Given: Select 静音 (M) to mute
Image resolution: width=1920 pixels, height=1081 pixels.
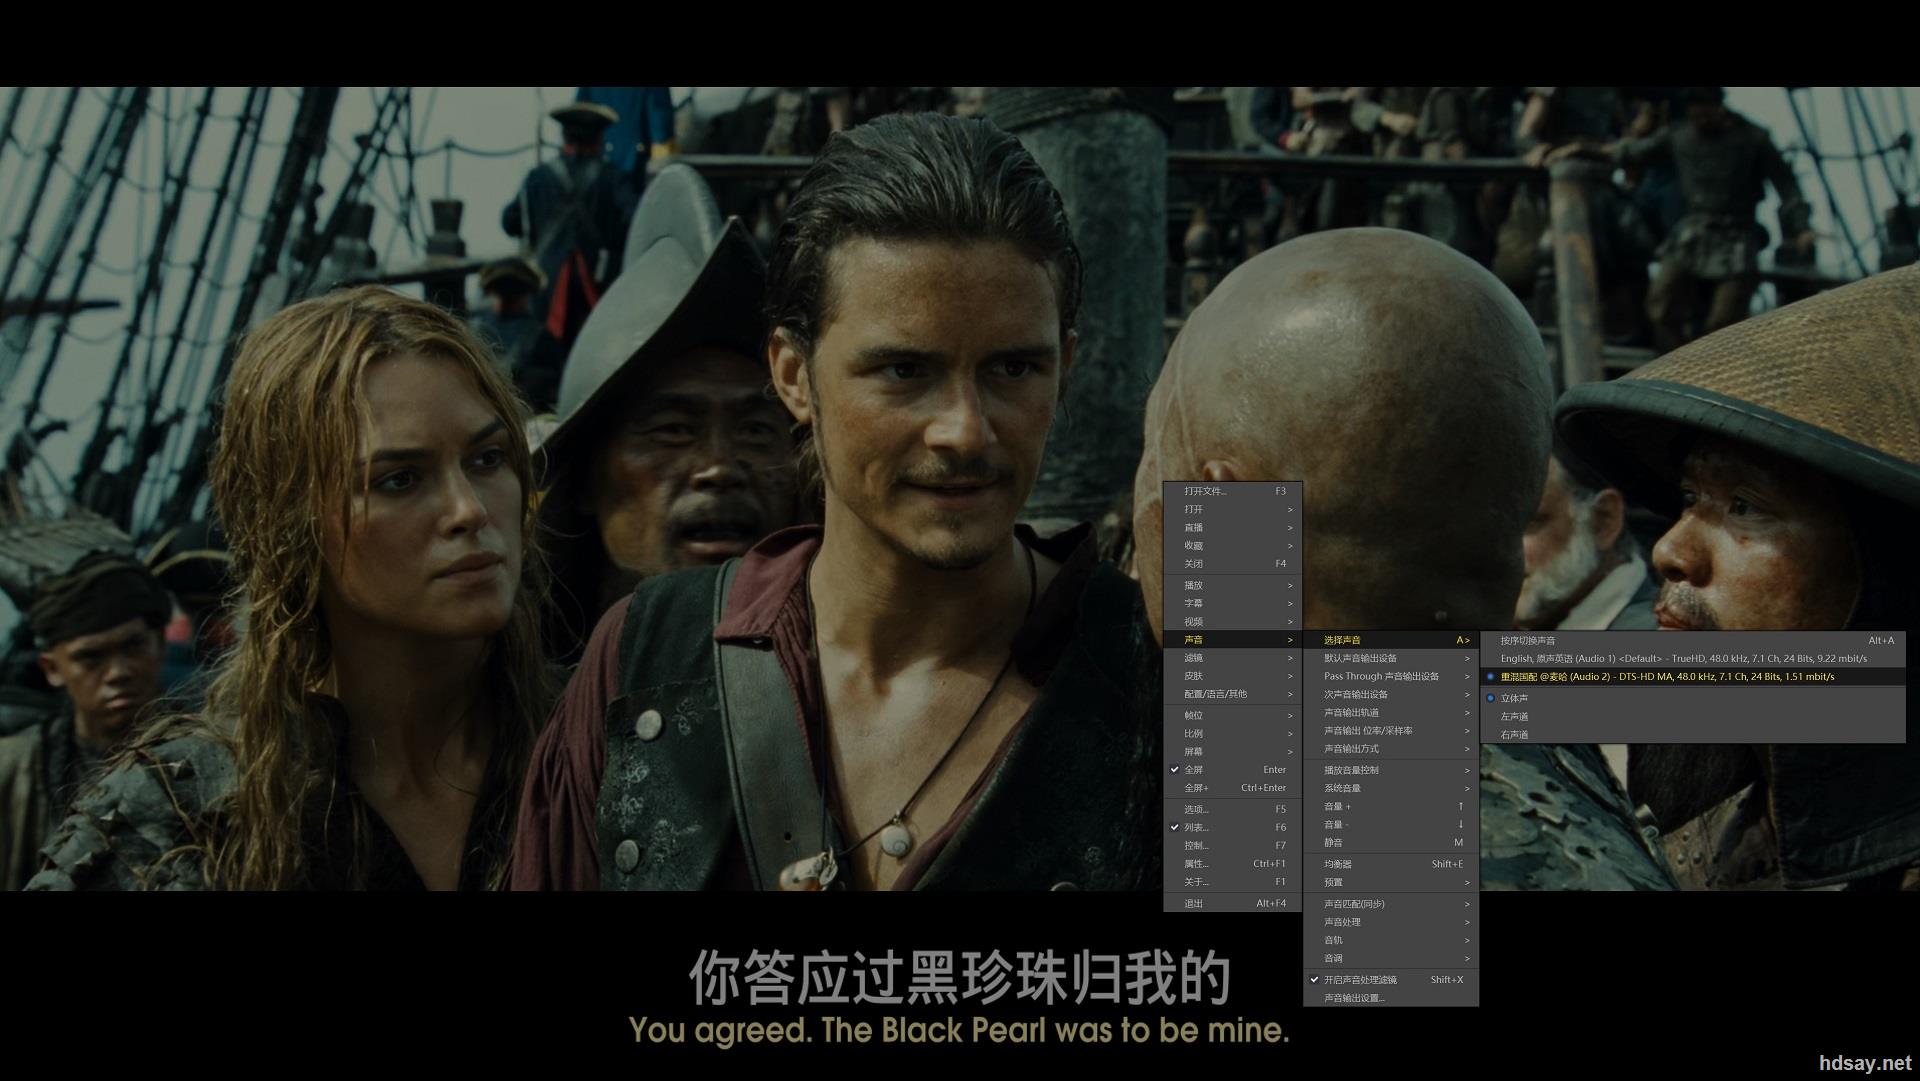Looking at the screenshot, I should [1391, 842].
